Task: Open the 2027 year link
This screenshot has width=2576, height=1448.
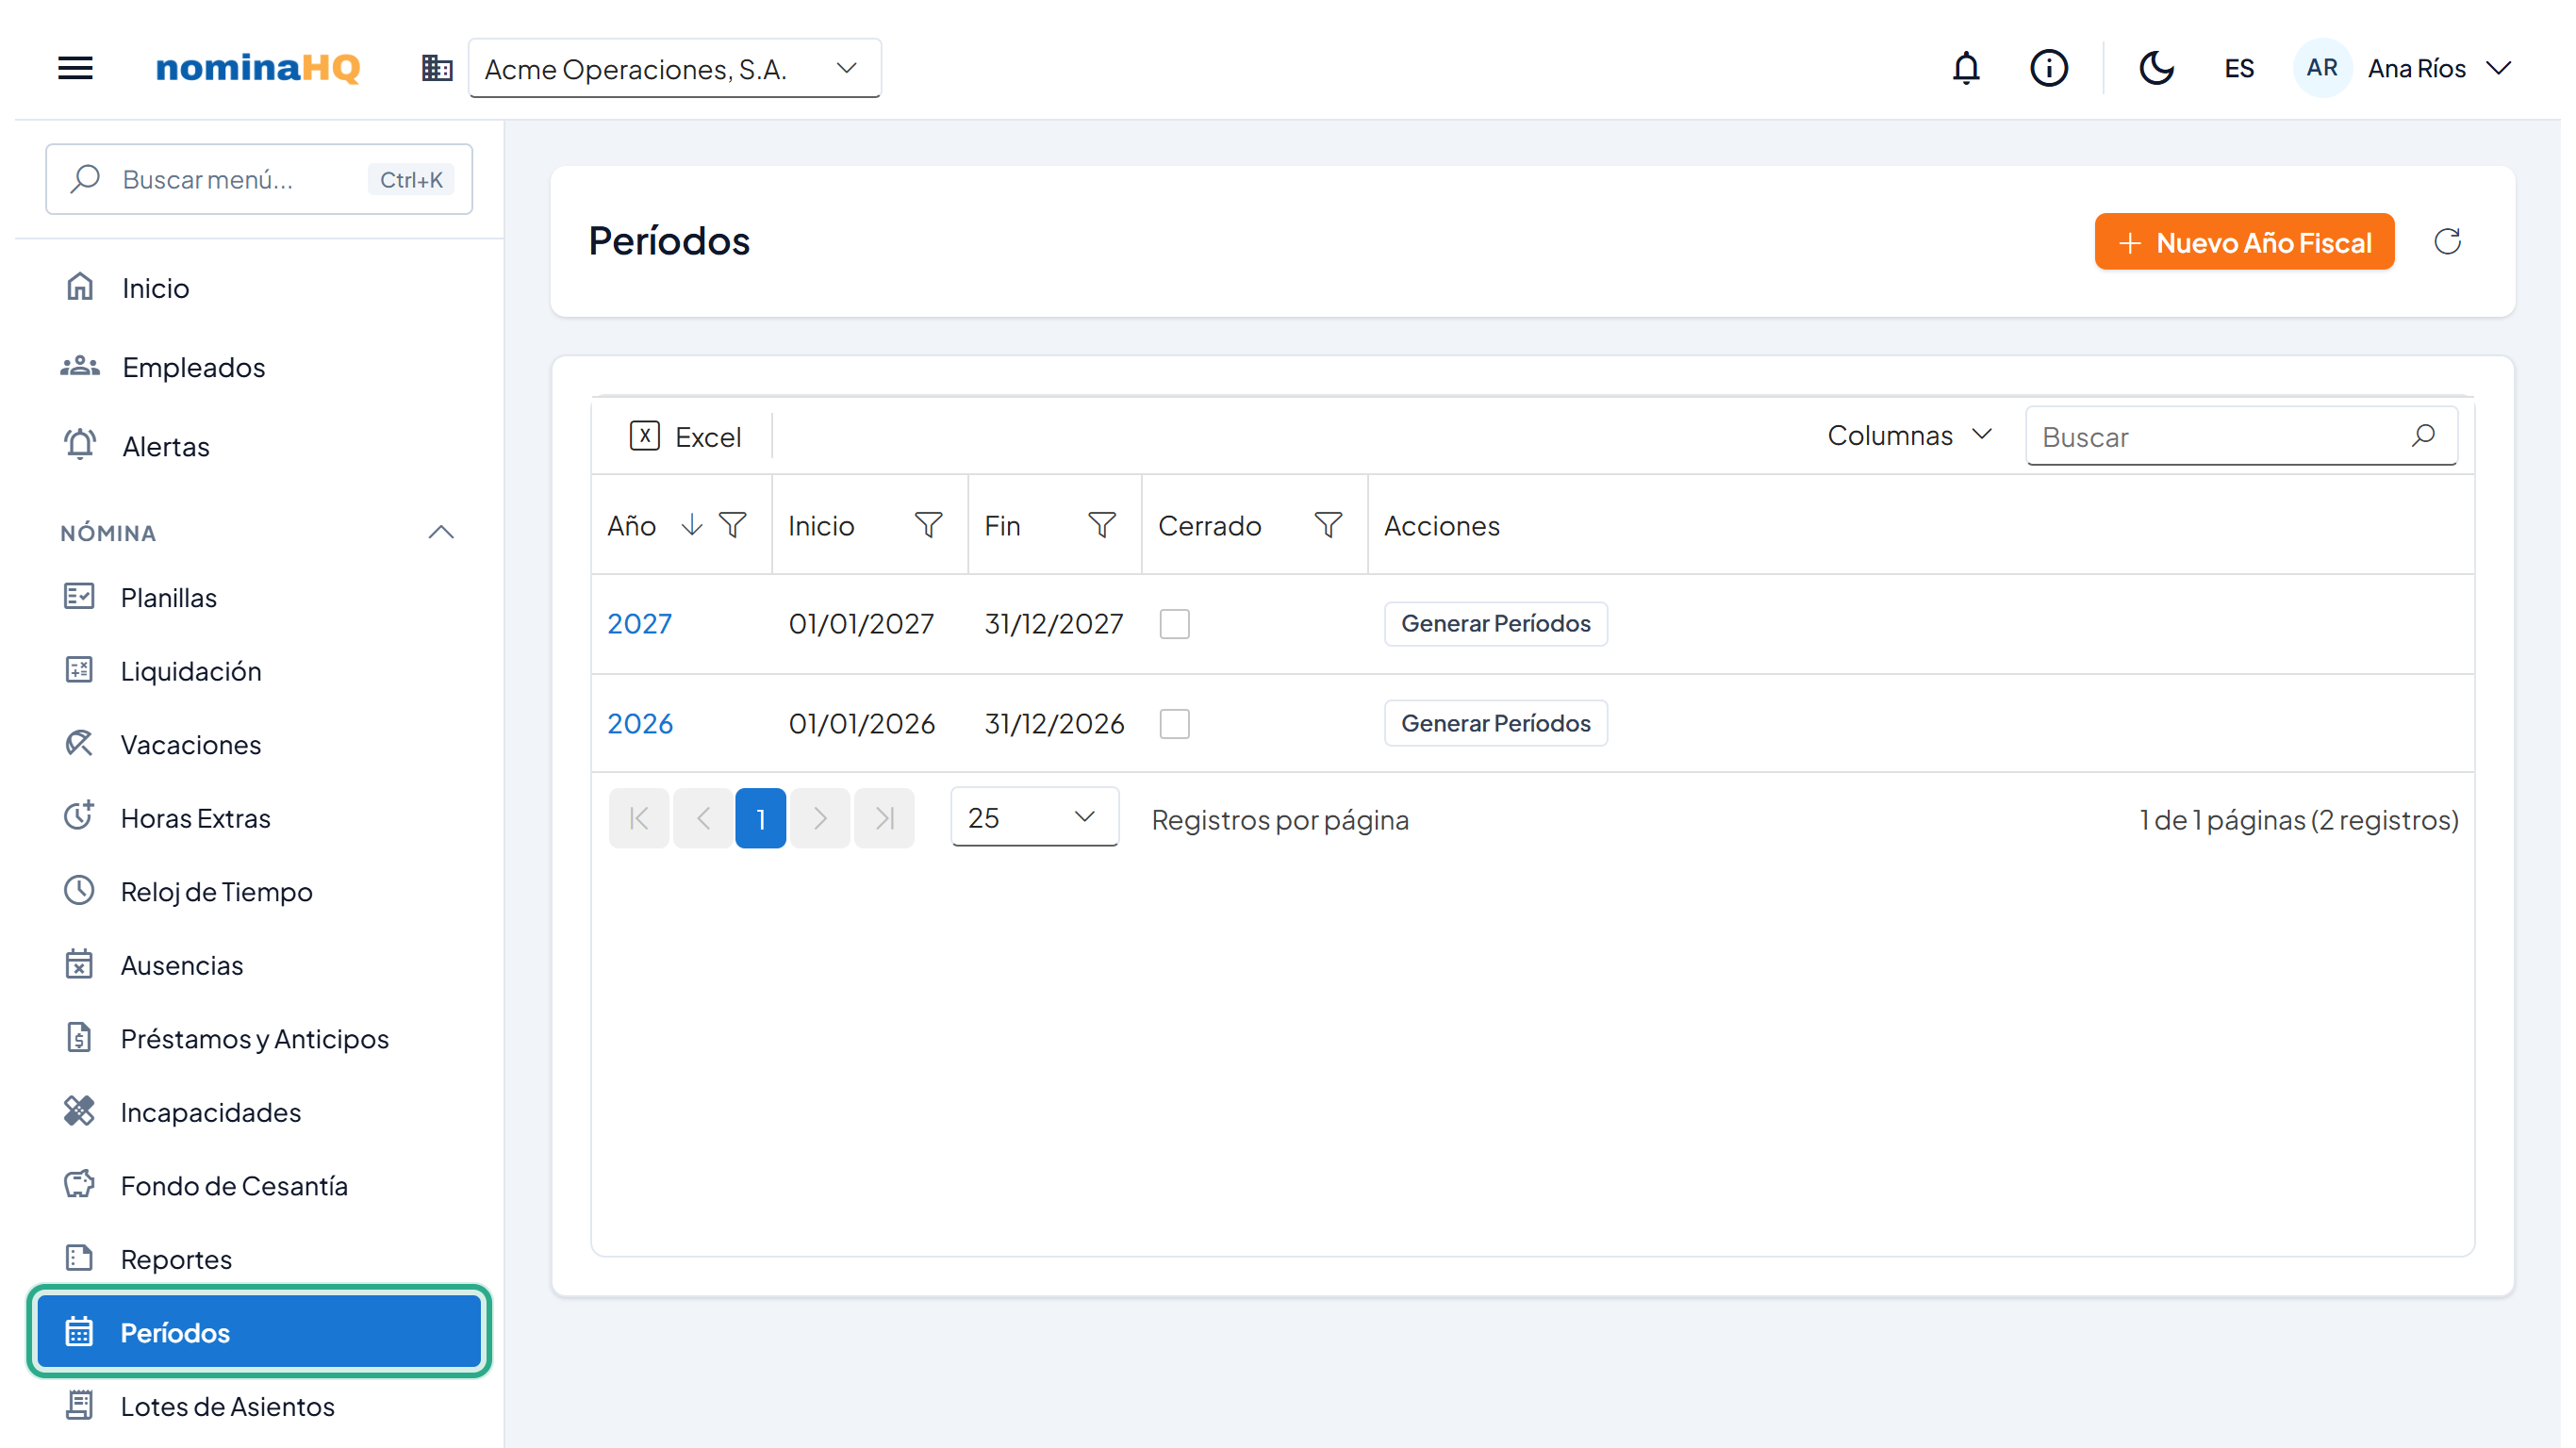Action: pos(639,624)
